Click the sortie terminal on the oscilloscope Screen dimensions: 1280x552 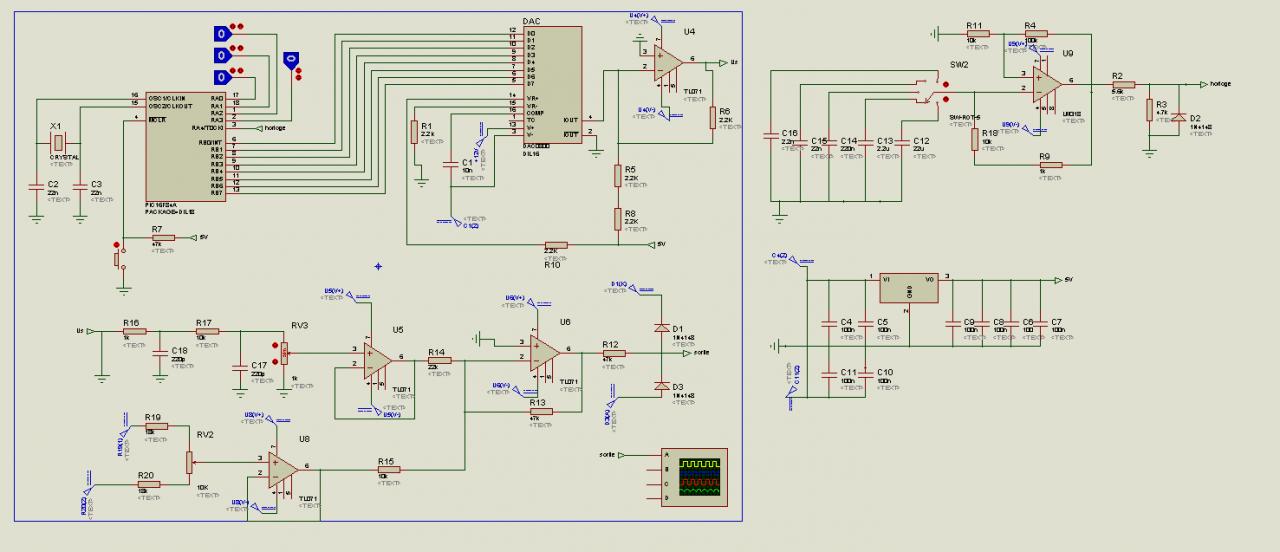click(612, 454)
